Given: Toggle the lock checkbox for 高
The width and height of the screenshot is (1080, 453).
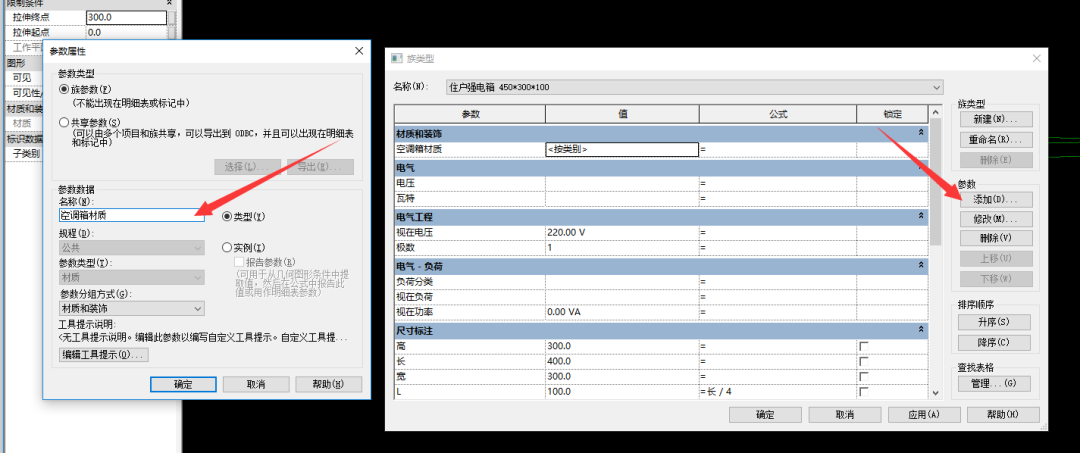Looking at the screenshot, I should 864,346.
